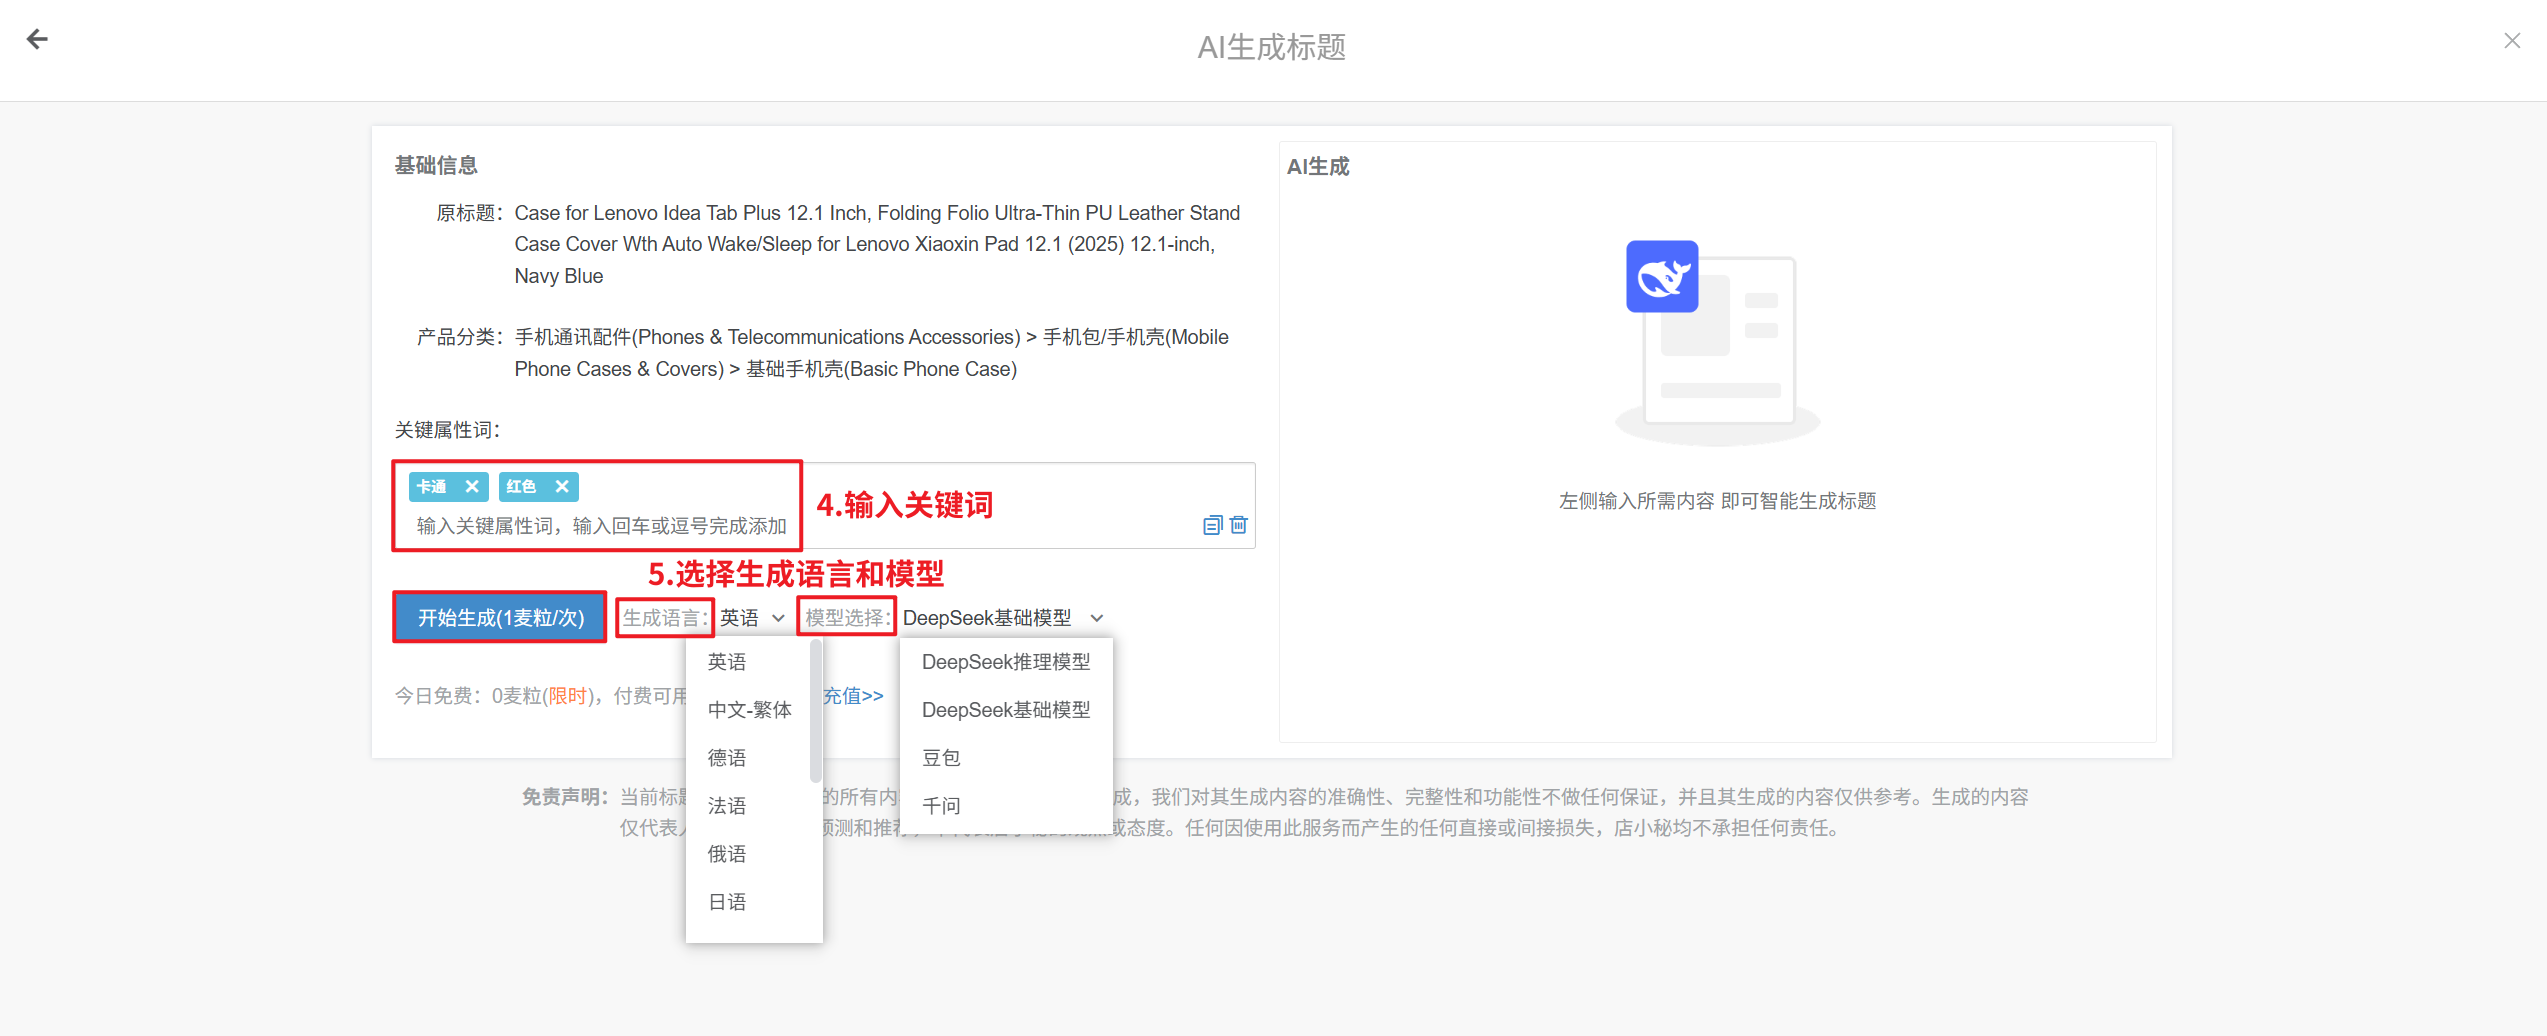Choose 豆包 model option
2547x1036 pixels.
941,758
